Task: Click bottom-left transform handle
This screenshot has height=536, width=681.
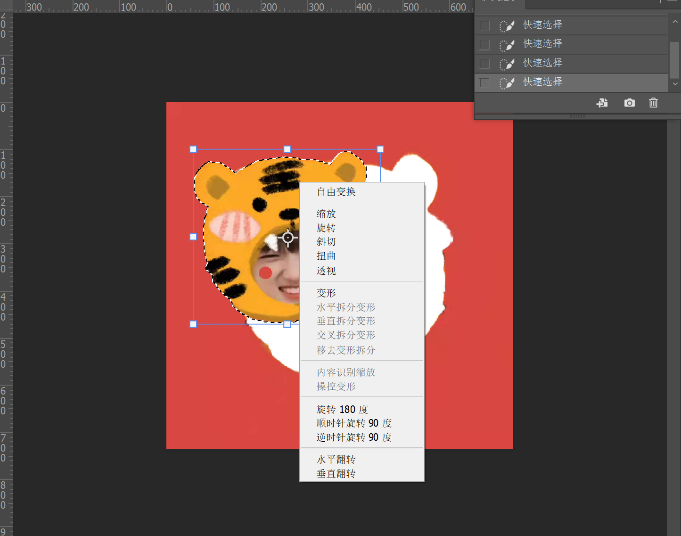Action: [193, 324]
